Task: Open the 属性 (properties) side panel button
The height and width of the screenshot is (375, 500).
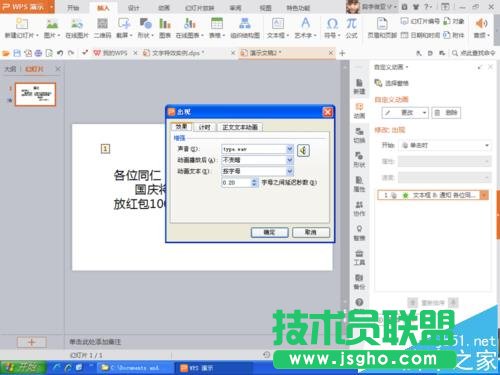Action: tap(359, 184)
